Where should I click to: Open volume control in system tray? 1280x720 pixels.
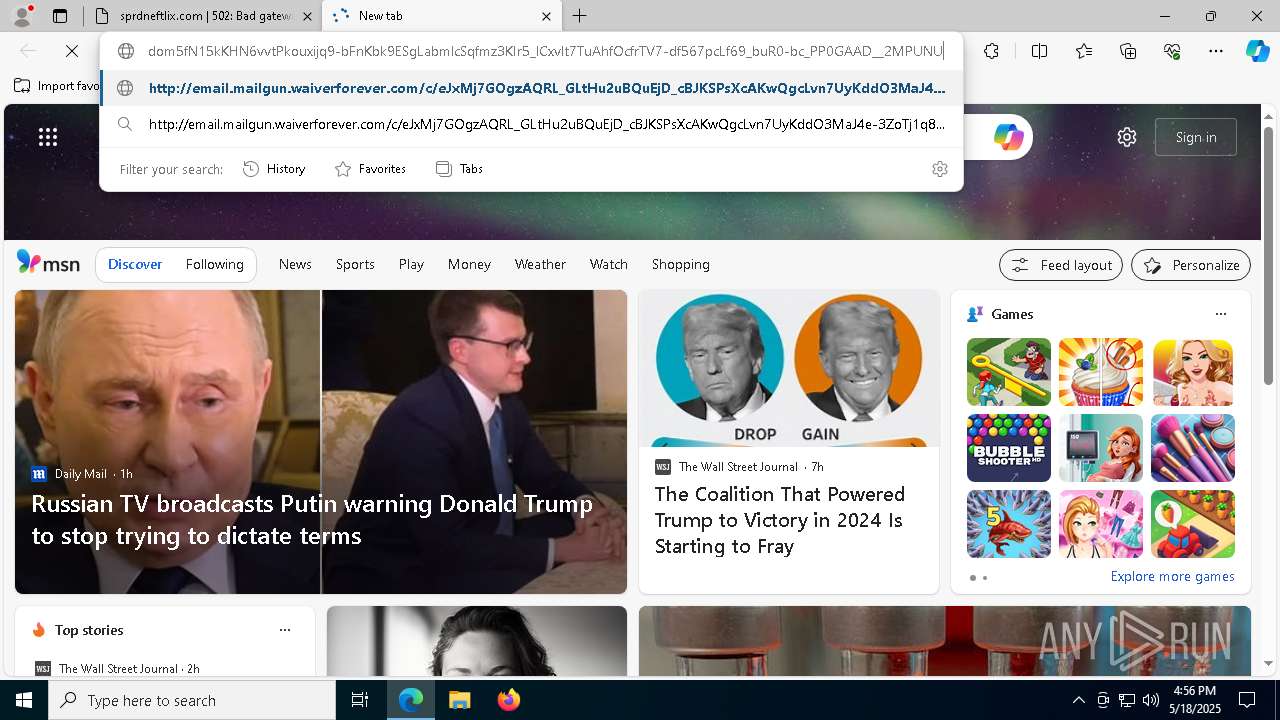pyautogui.click(x=1150, y=700)
